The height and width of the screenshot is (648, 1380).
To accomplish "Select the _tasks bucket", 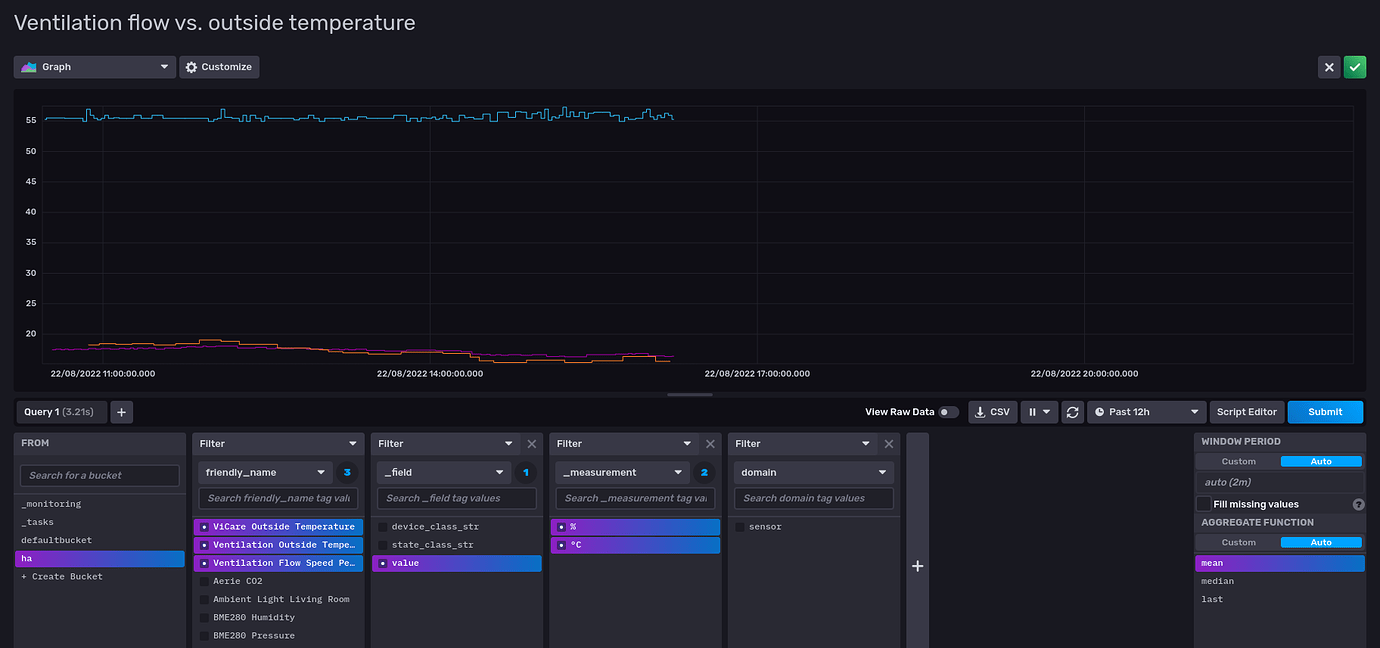I will (x=100, y=522).
